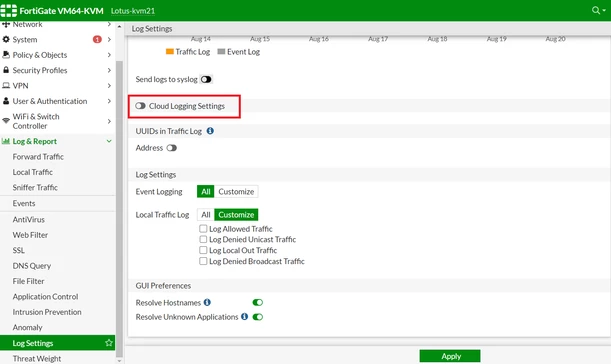The height and width of the screenshot is (364, 611).
Task: Expand Policy & Objects chevron
Action: (109, 55)
